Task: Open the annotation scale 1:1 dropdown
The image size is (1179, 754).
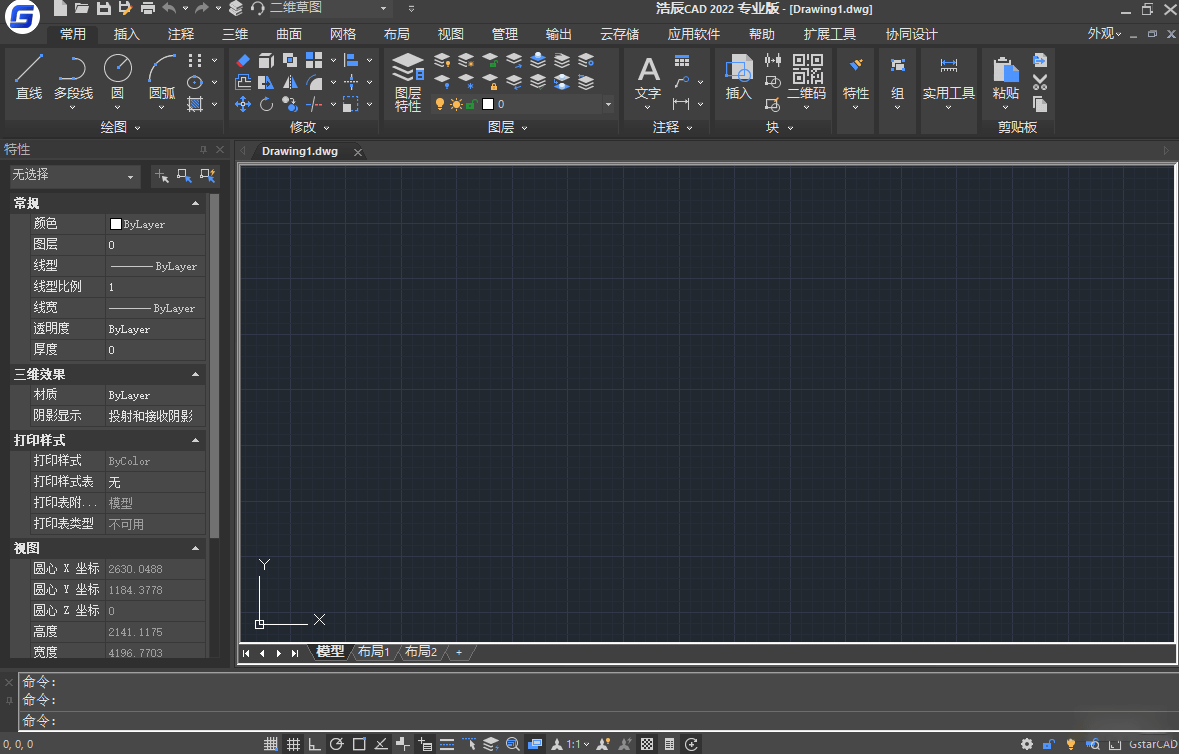Action: click(x=578, y=744)
